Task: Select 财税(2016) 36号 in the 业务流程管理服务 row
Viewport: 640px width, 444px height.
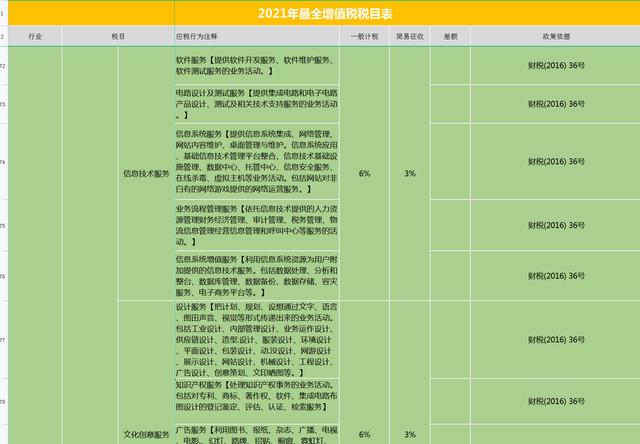Action: click(556, 225)
